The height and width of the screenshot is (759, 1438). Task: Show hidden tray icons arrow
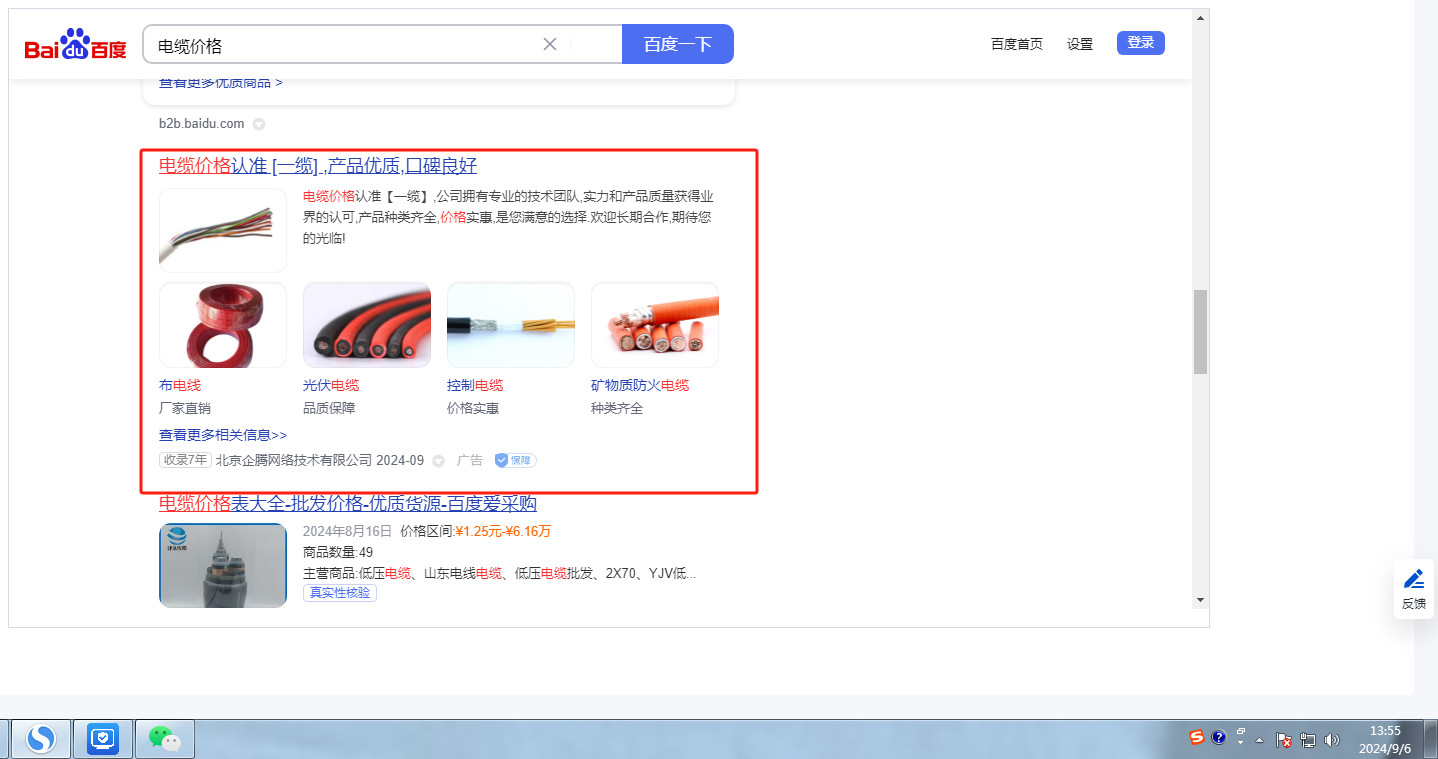pos(1260,740)
